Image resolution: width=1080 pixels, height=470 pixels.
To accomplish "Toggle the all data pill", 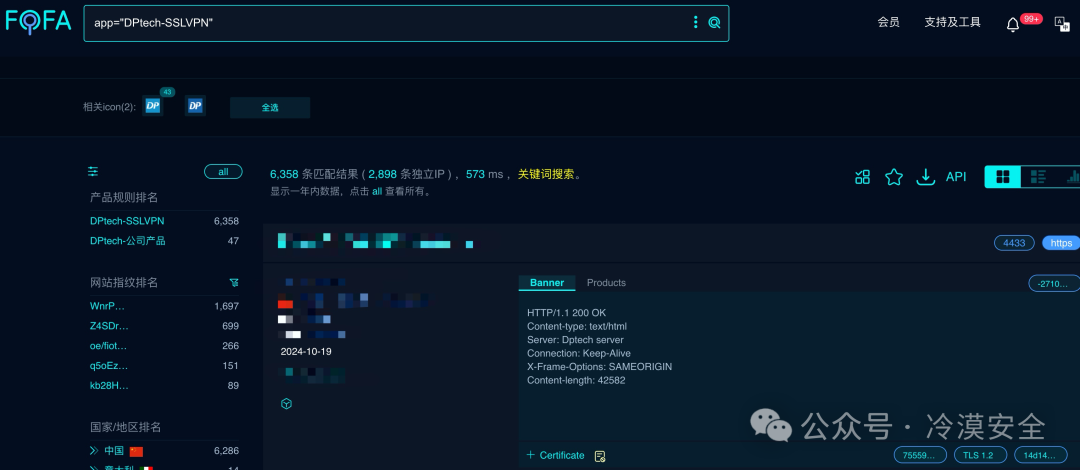I will pyautogui.click(x=223, y=172).
